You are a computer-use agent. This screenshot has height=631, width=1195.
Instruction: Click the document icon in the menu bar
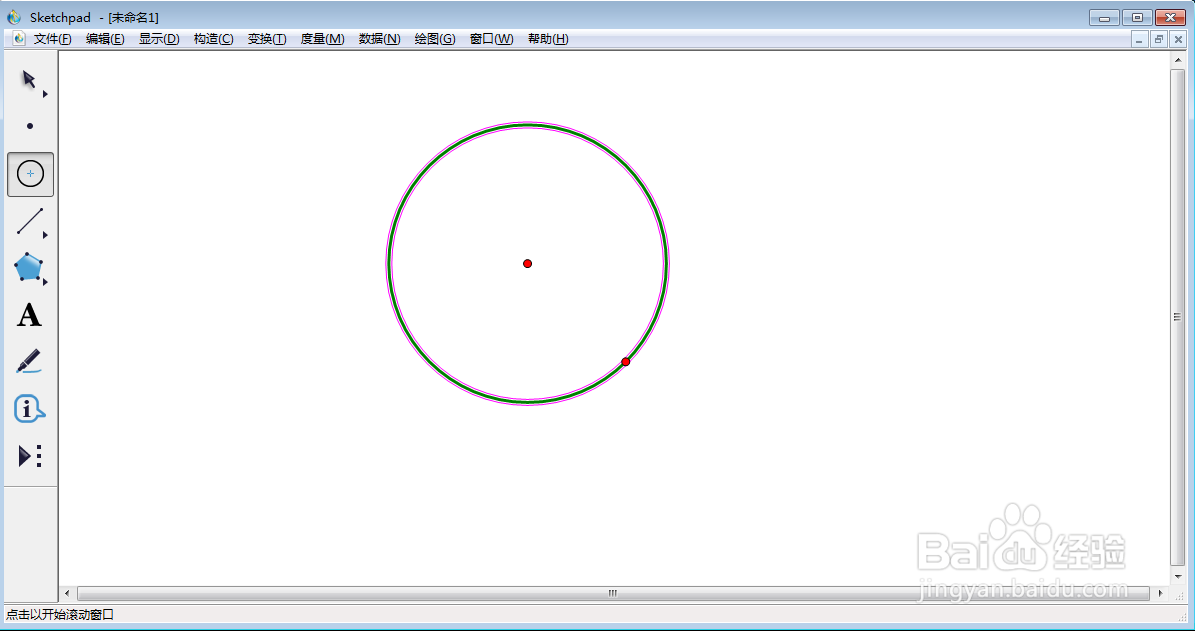pyautogui.click(x=19, y=39)
